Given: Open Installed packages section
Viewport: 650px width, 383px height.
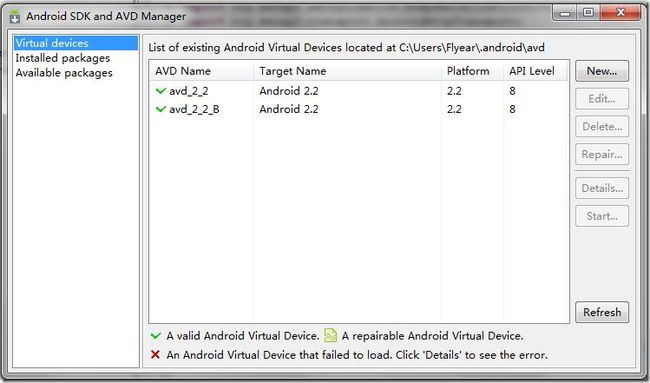Looking at the screenshot, I should 63,58.
